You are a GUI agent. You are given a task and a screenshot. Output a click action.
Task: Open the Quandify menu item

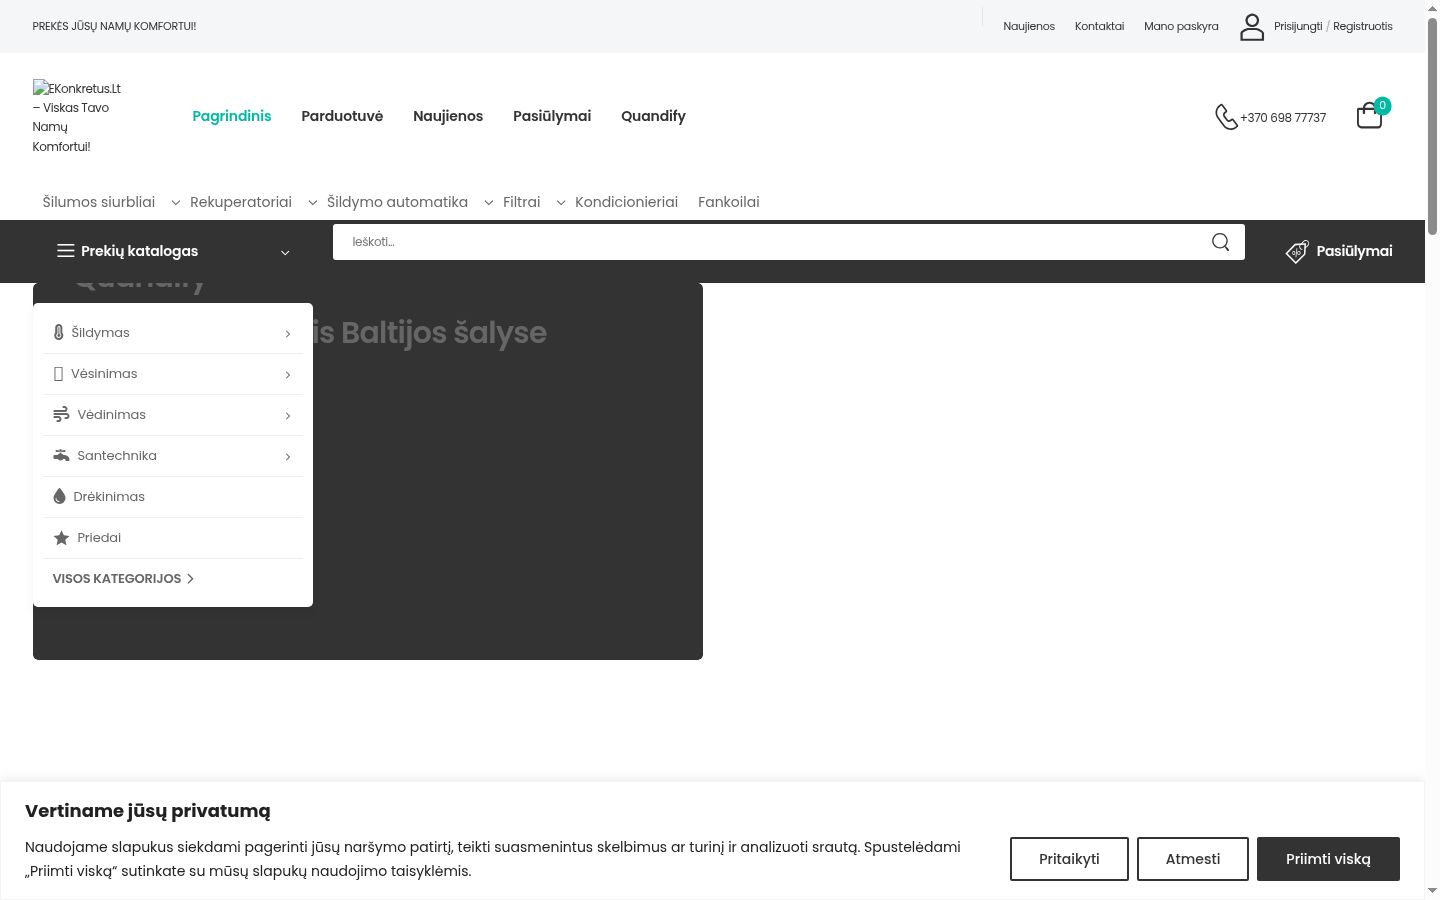point(653,116)
